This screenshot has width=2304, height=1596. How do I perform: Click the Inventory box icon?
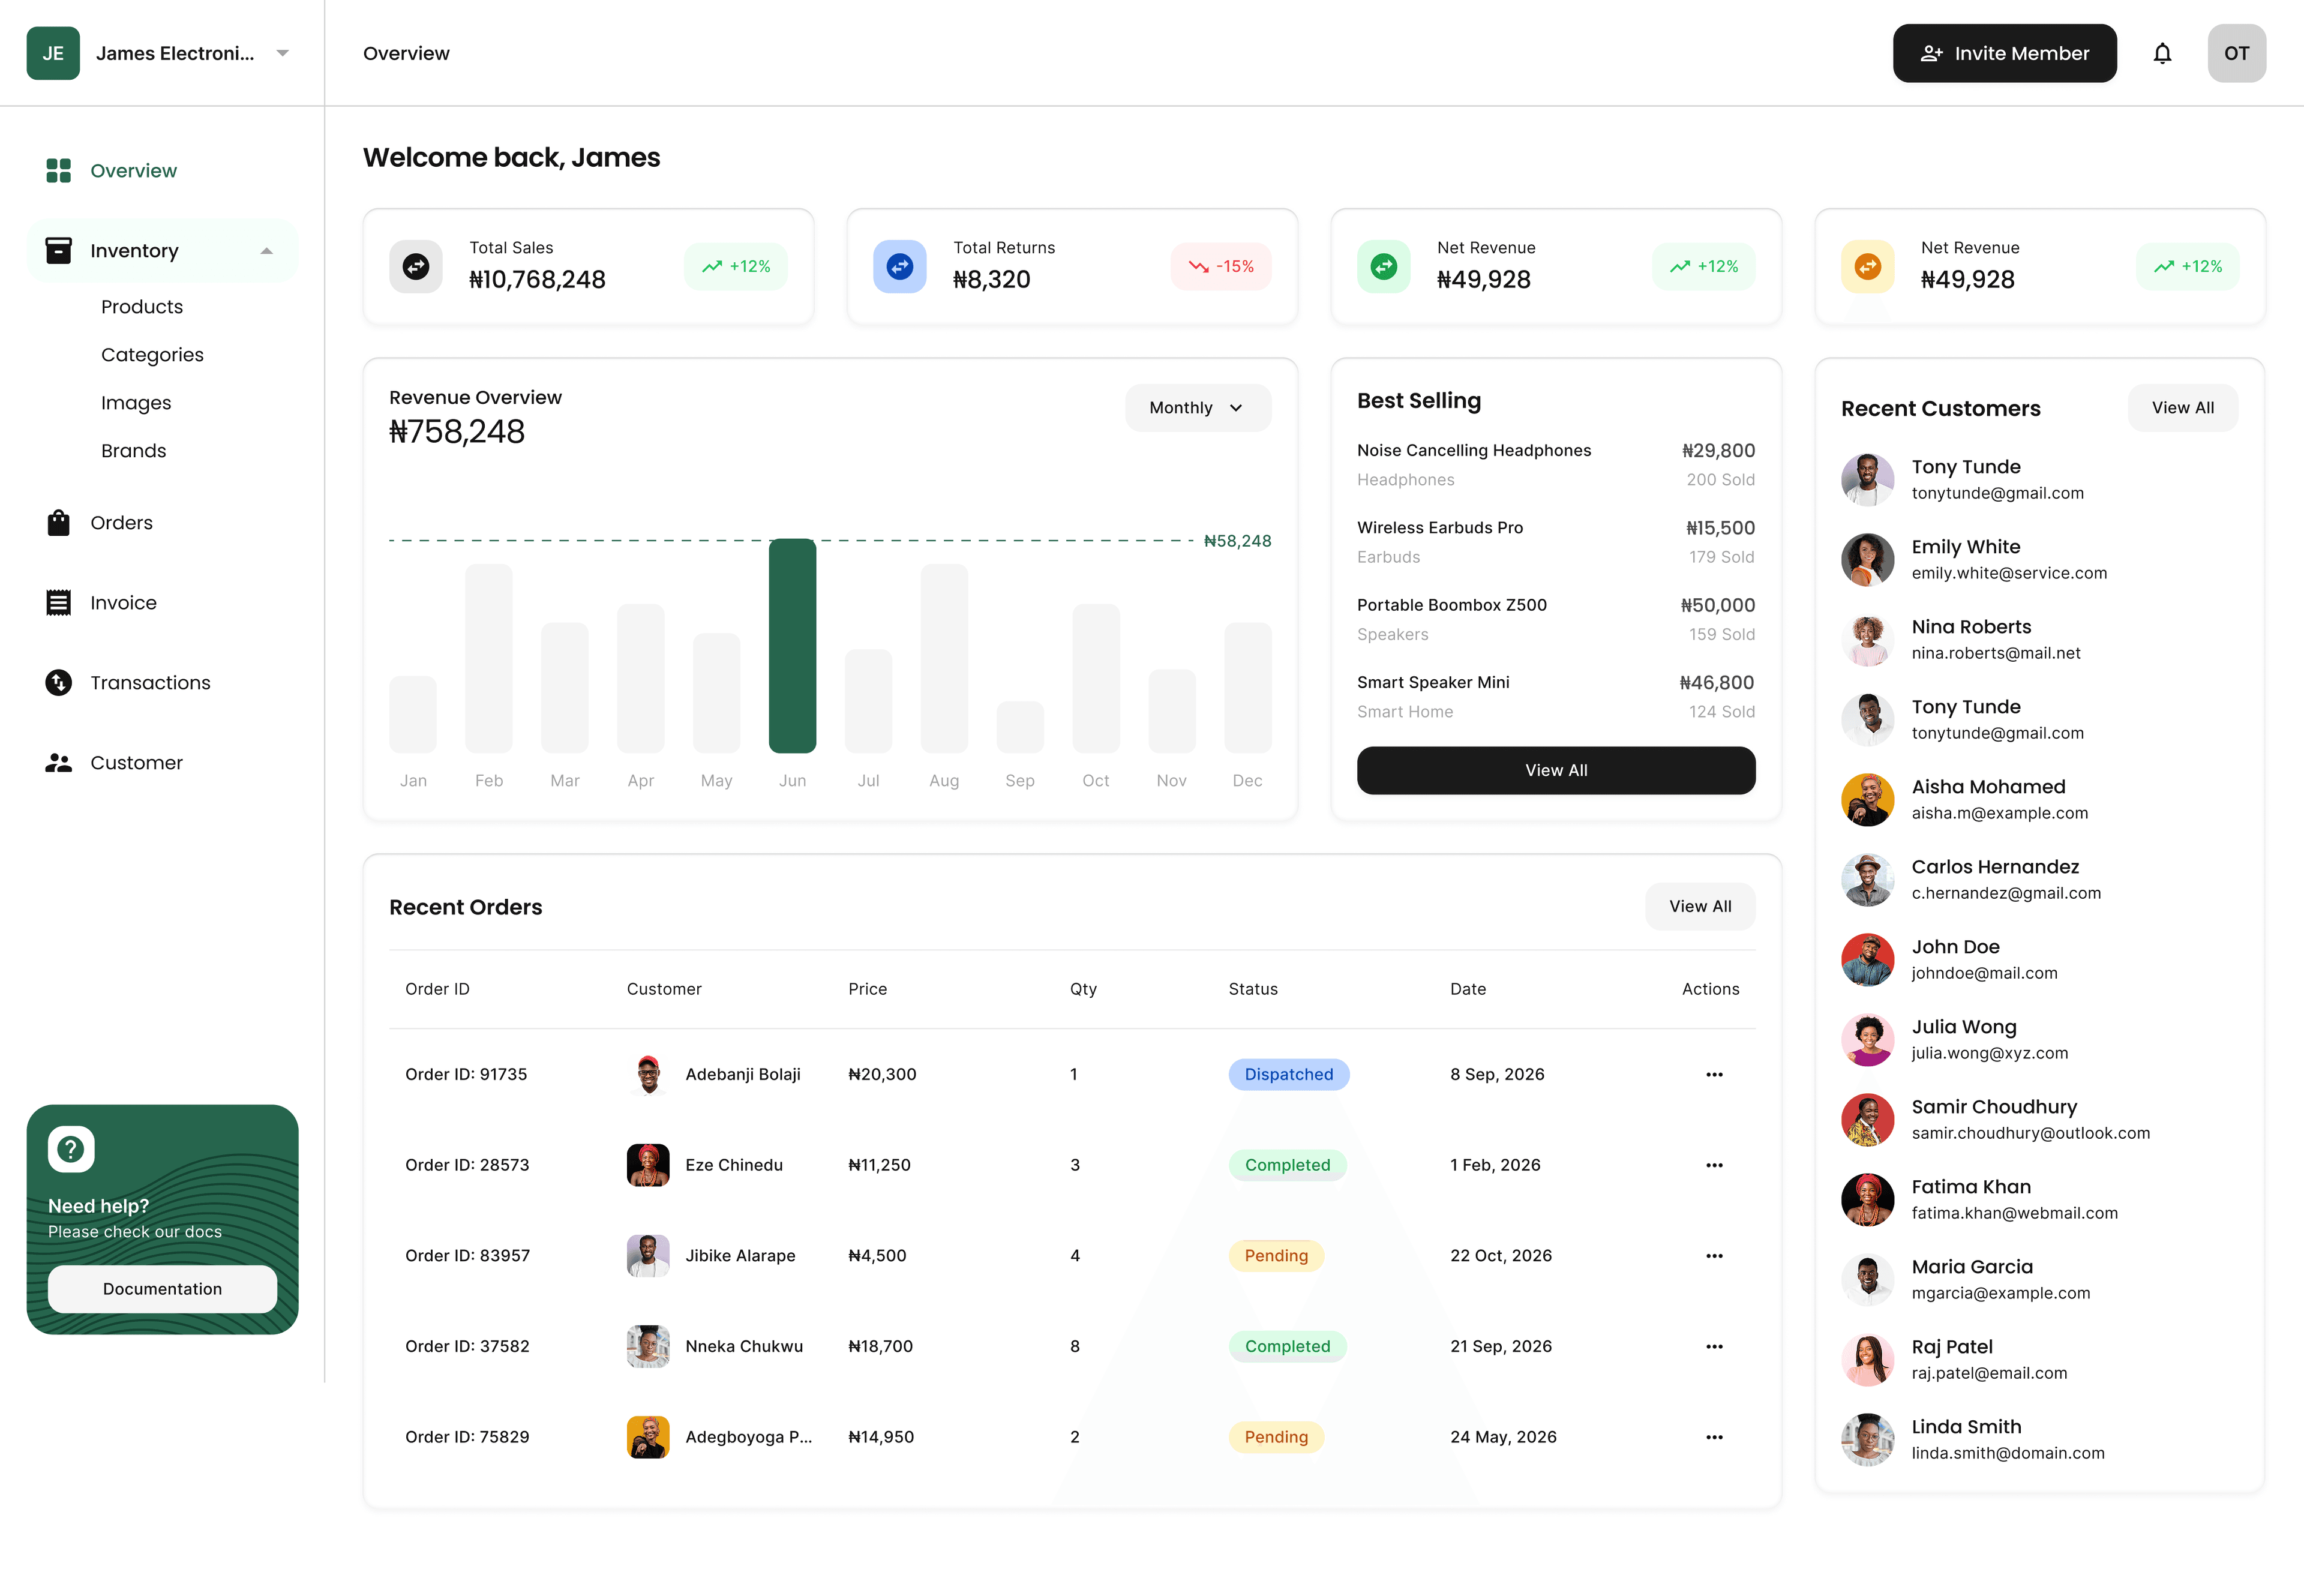[58, 250]
